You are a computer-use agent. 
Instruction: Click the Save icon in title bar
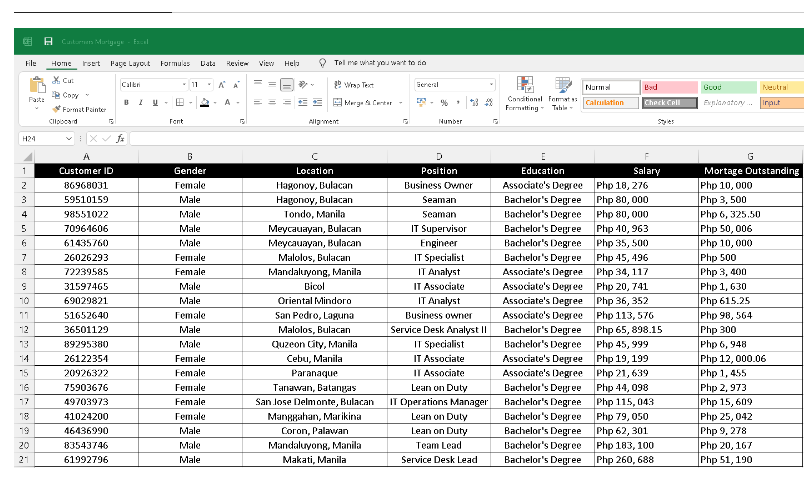click(x=48, y=41)
